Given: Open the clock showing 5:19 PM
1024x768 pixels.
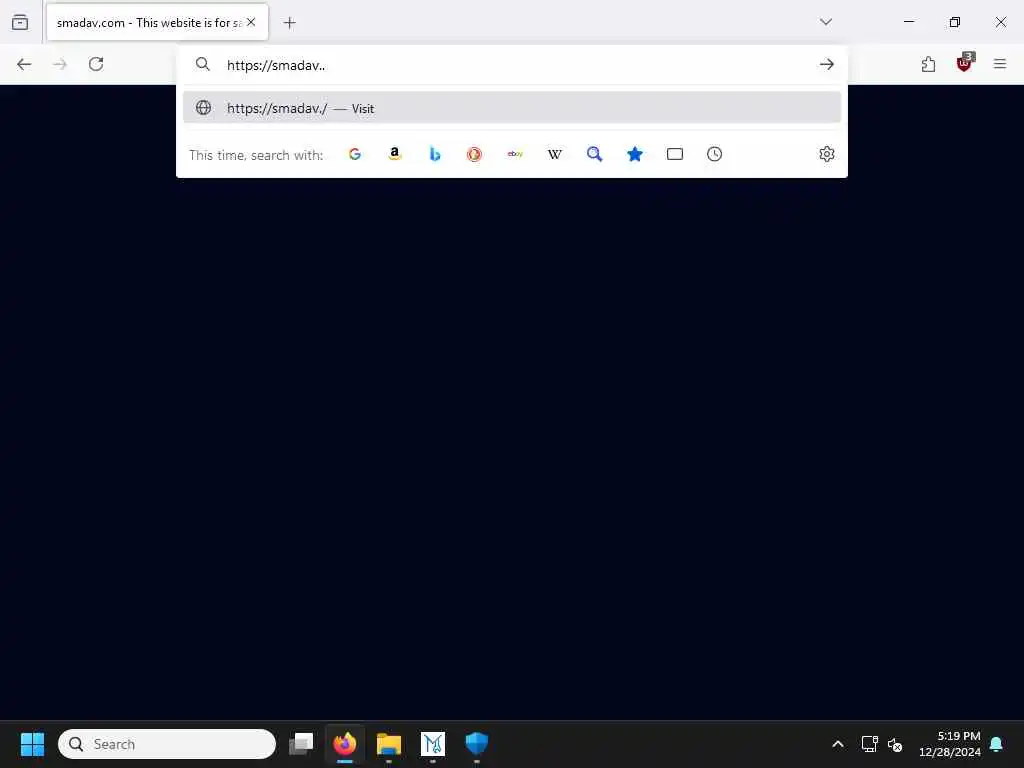Looking at the screenshot, I should click(950, 744).
